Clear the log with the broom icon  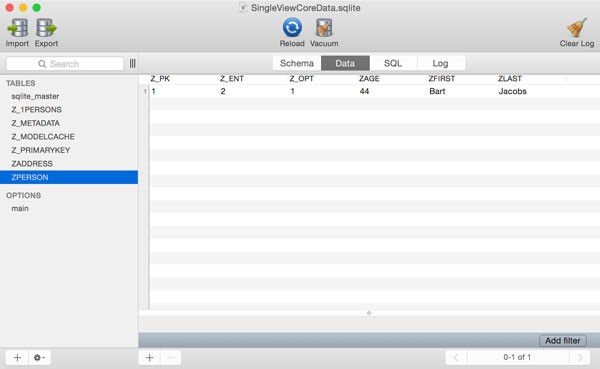coord(577,28)
